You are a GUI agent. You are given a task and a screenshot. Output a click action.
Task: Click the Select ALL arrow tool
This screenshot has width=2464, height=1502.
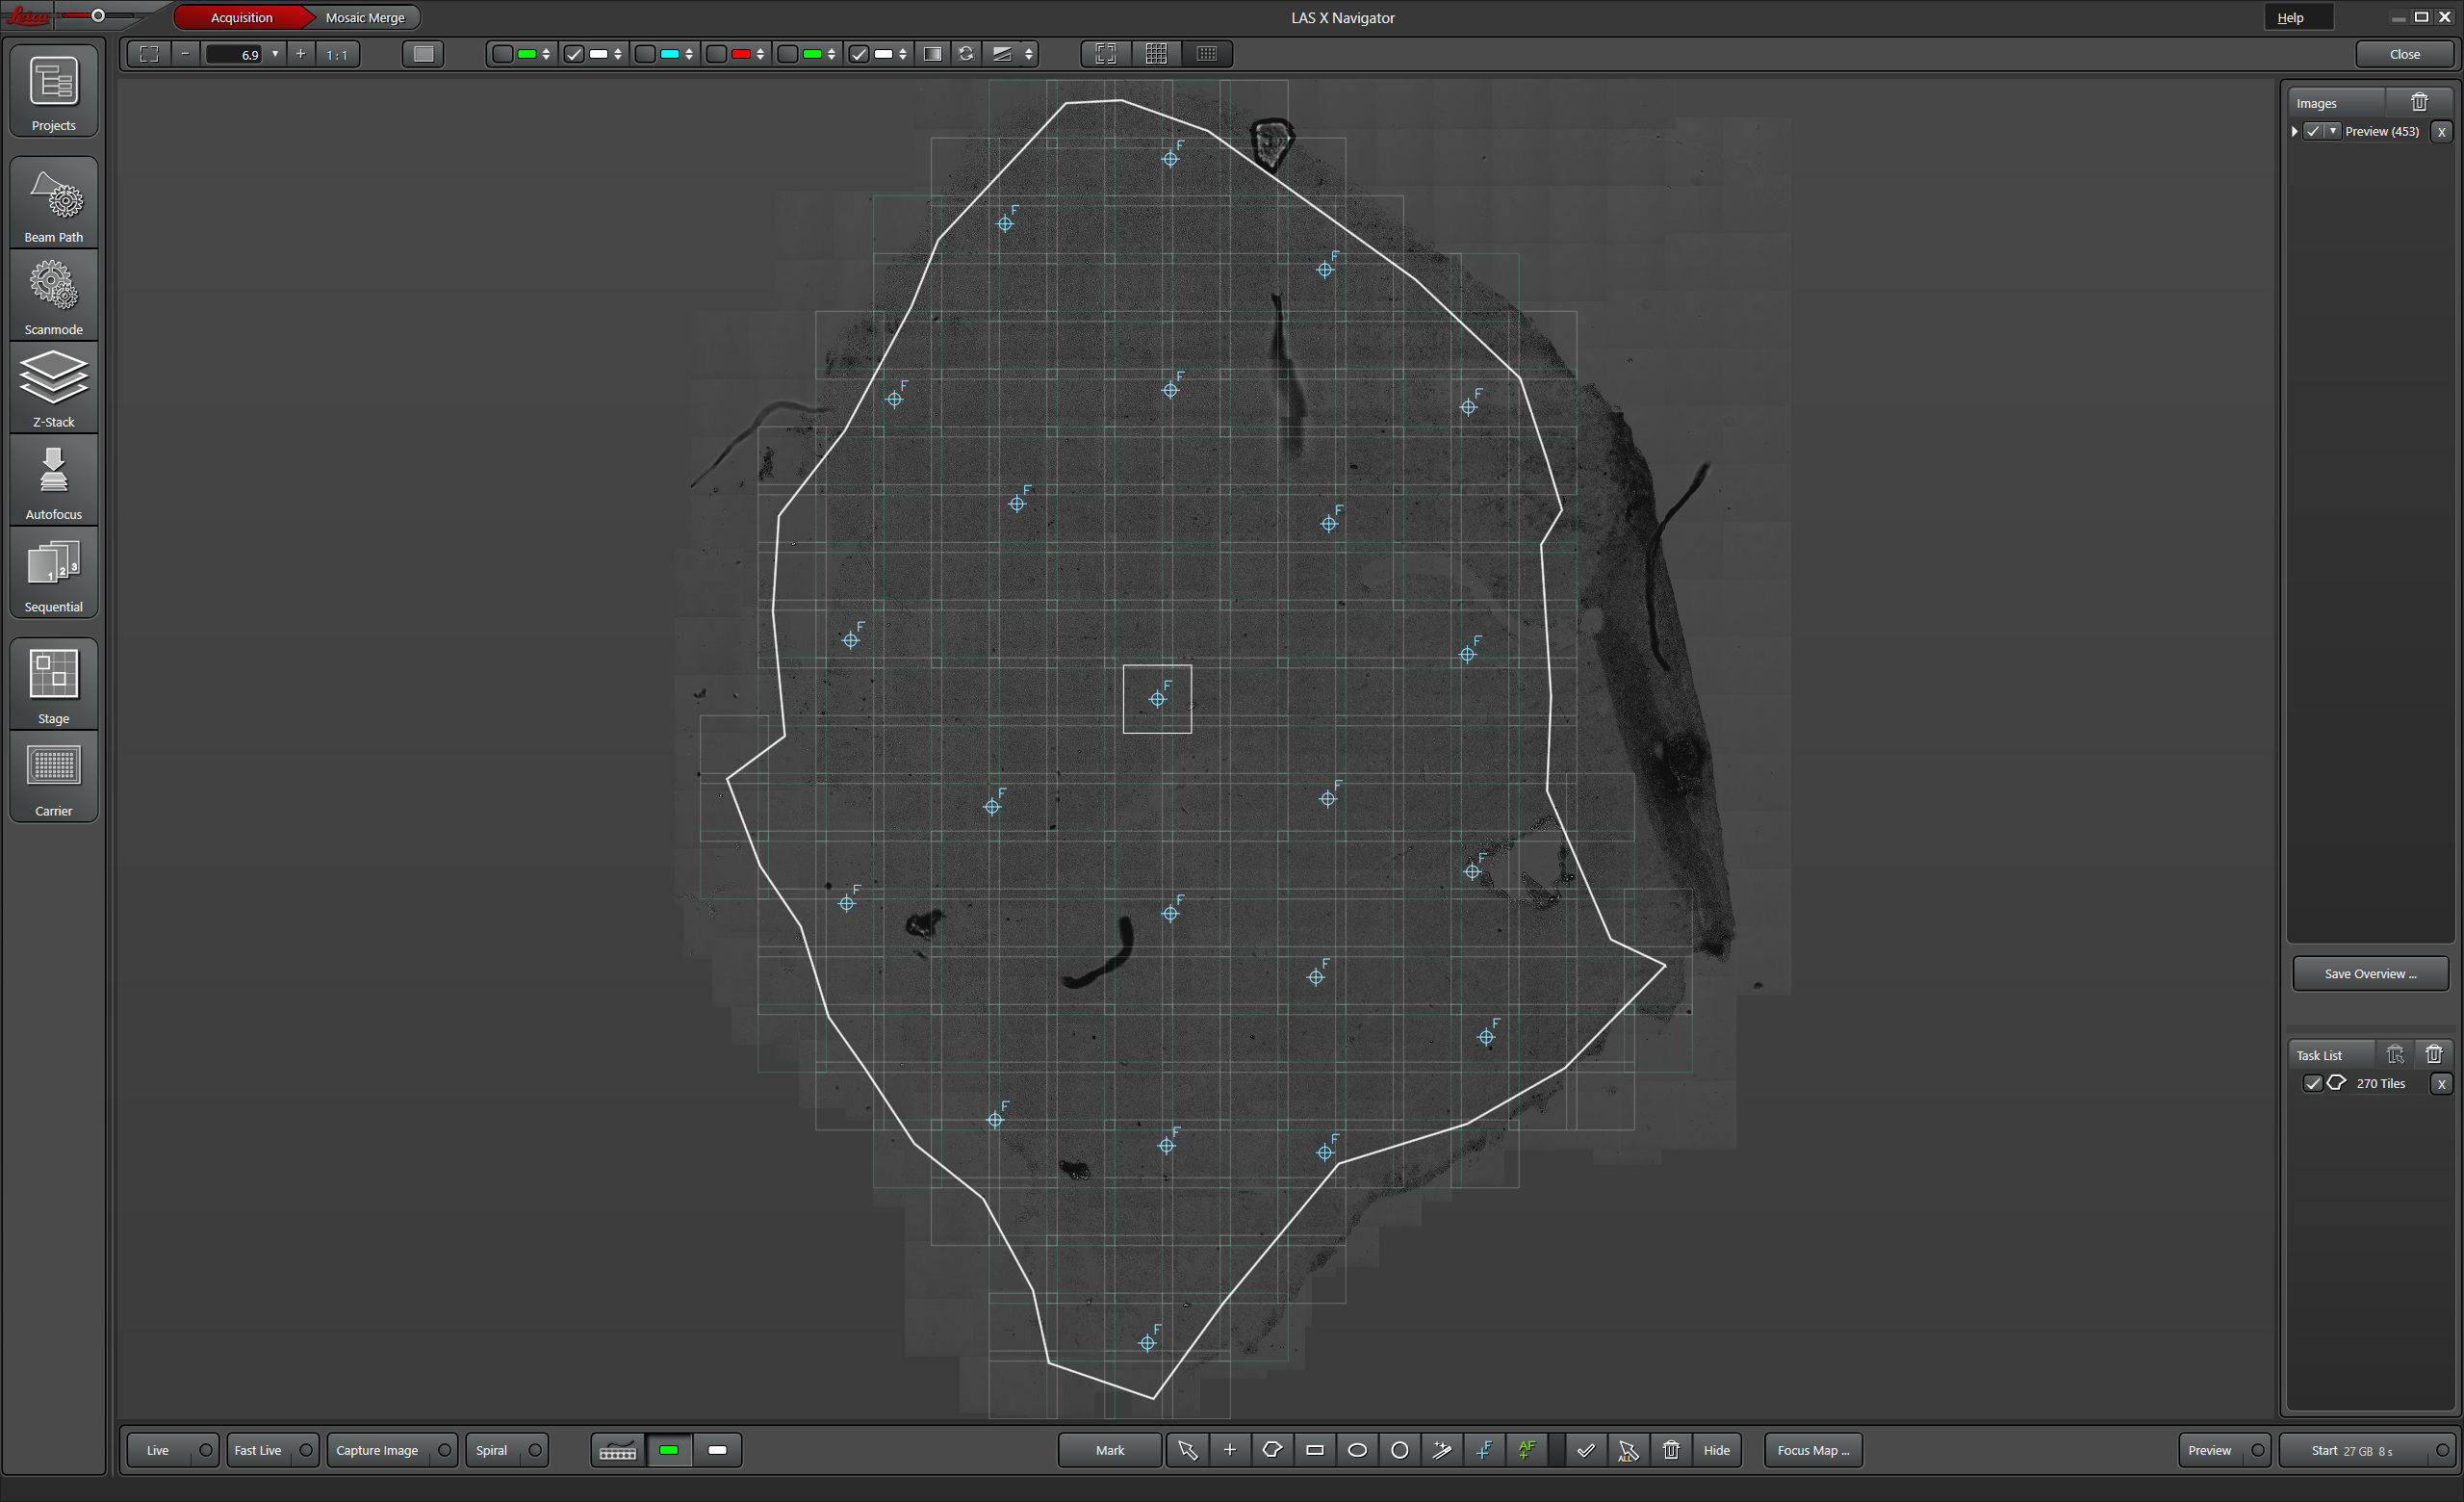[1628, 1450]
